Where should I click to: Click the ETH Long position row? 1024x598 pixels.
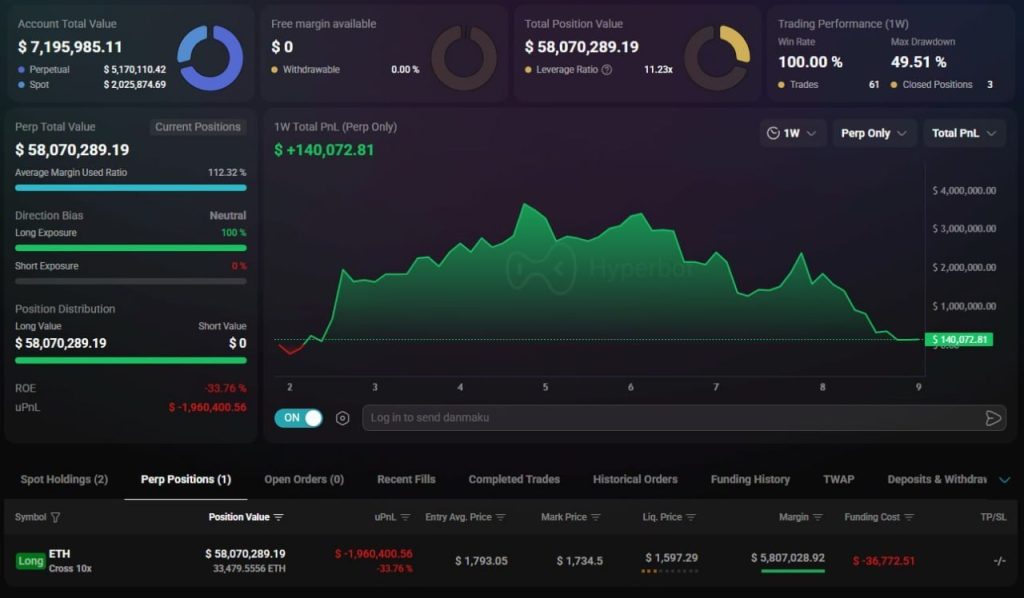click(x=512, y=561)
